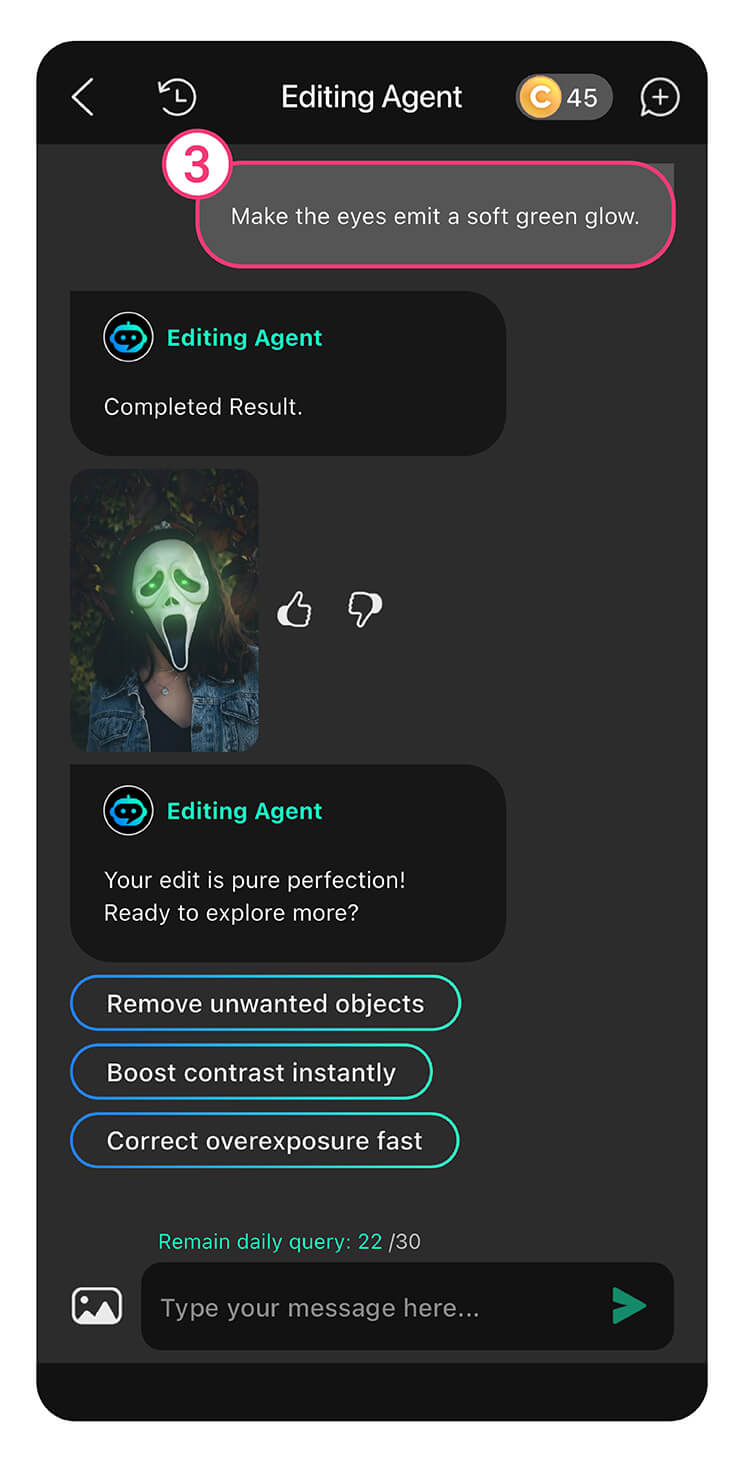Image resolution: width=744 pixels, height=1462 pixels.
Task: Tap the Editing Agent header title
Action: [371, 97]
